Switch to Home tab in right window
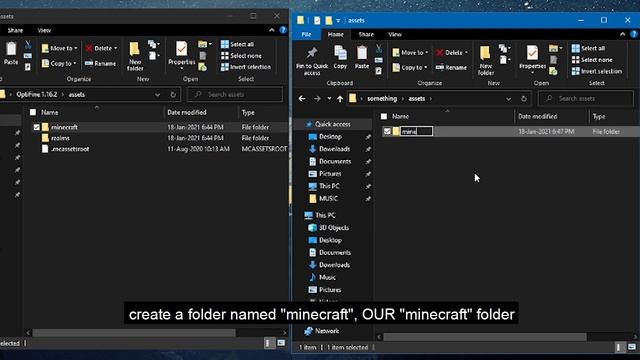 pyautogui.click(x=336, y=35)
